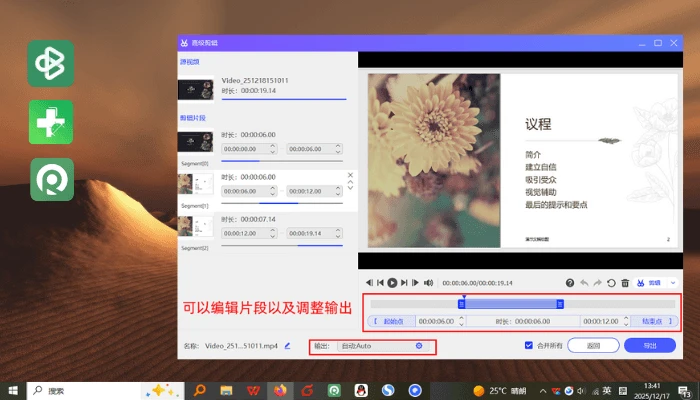Open output settings gear icon next to Auto
Viewport: 700px width, 400px height.
[x=419, y=346]
